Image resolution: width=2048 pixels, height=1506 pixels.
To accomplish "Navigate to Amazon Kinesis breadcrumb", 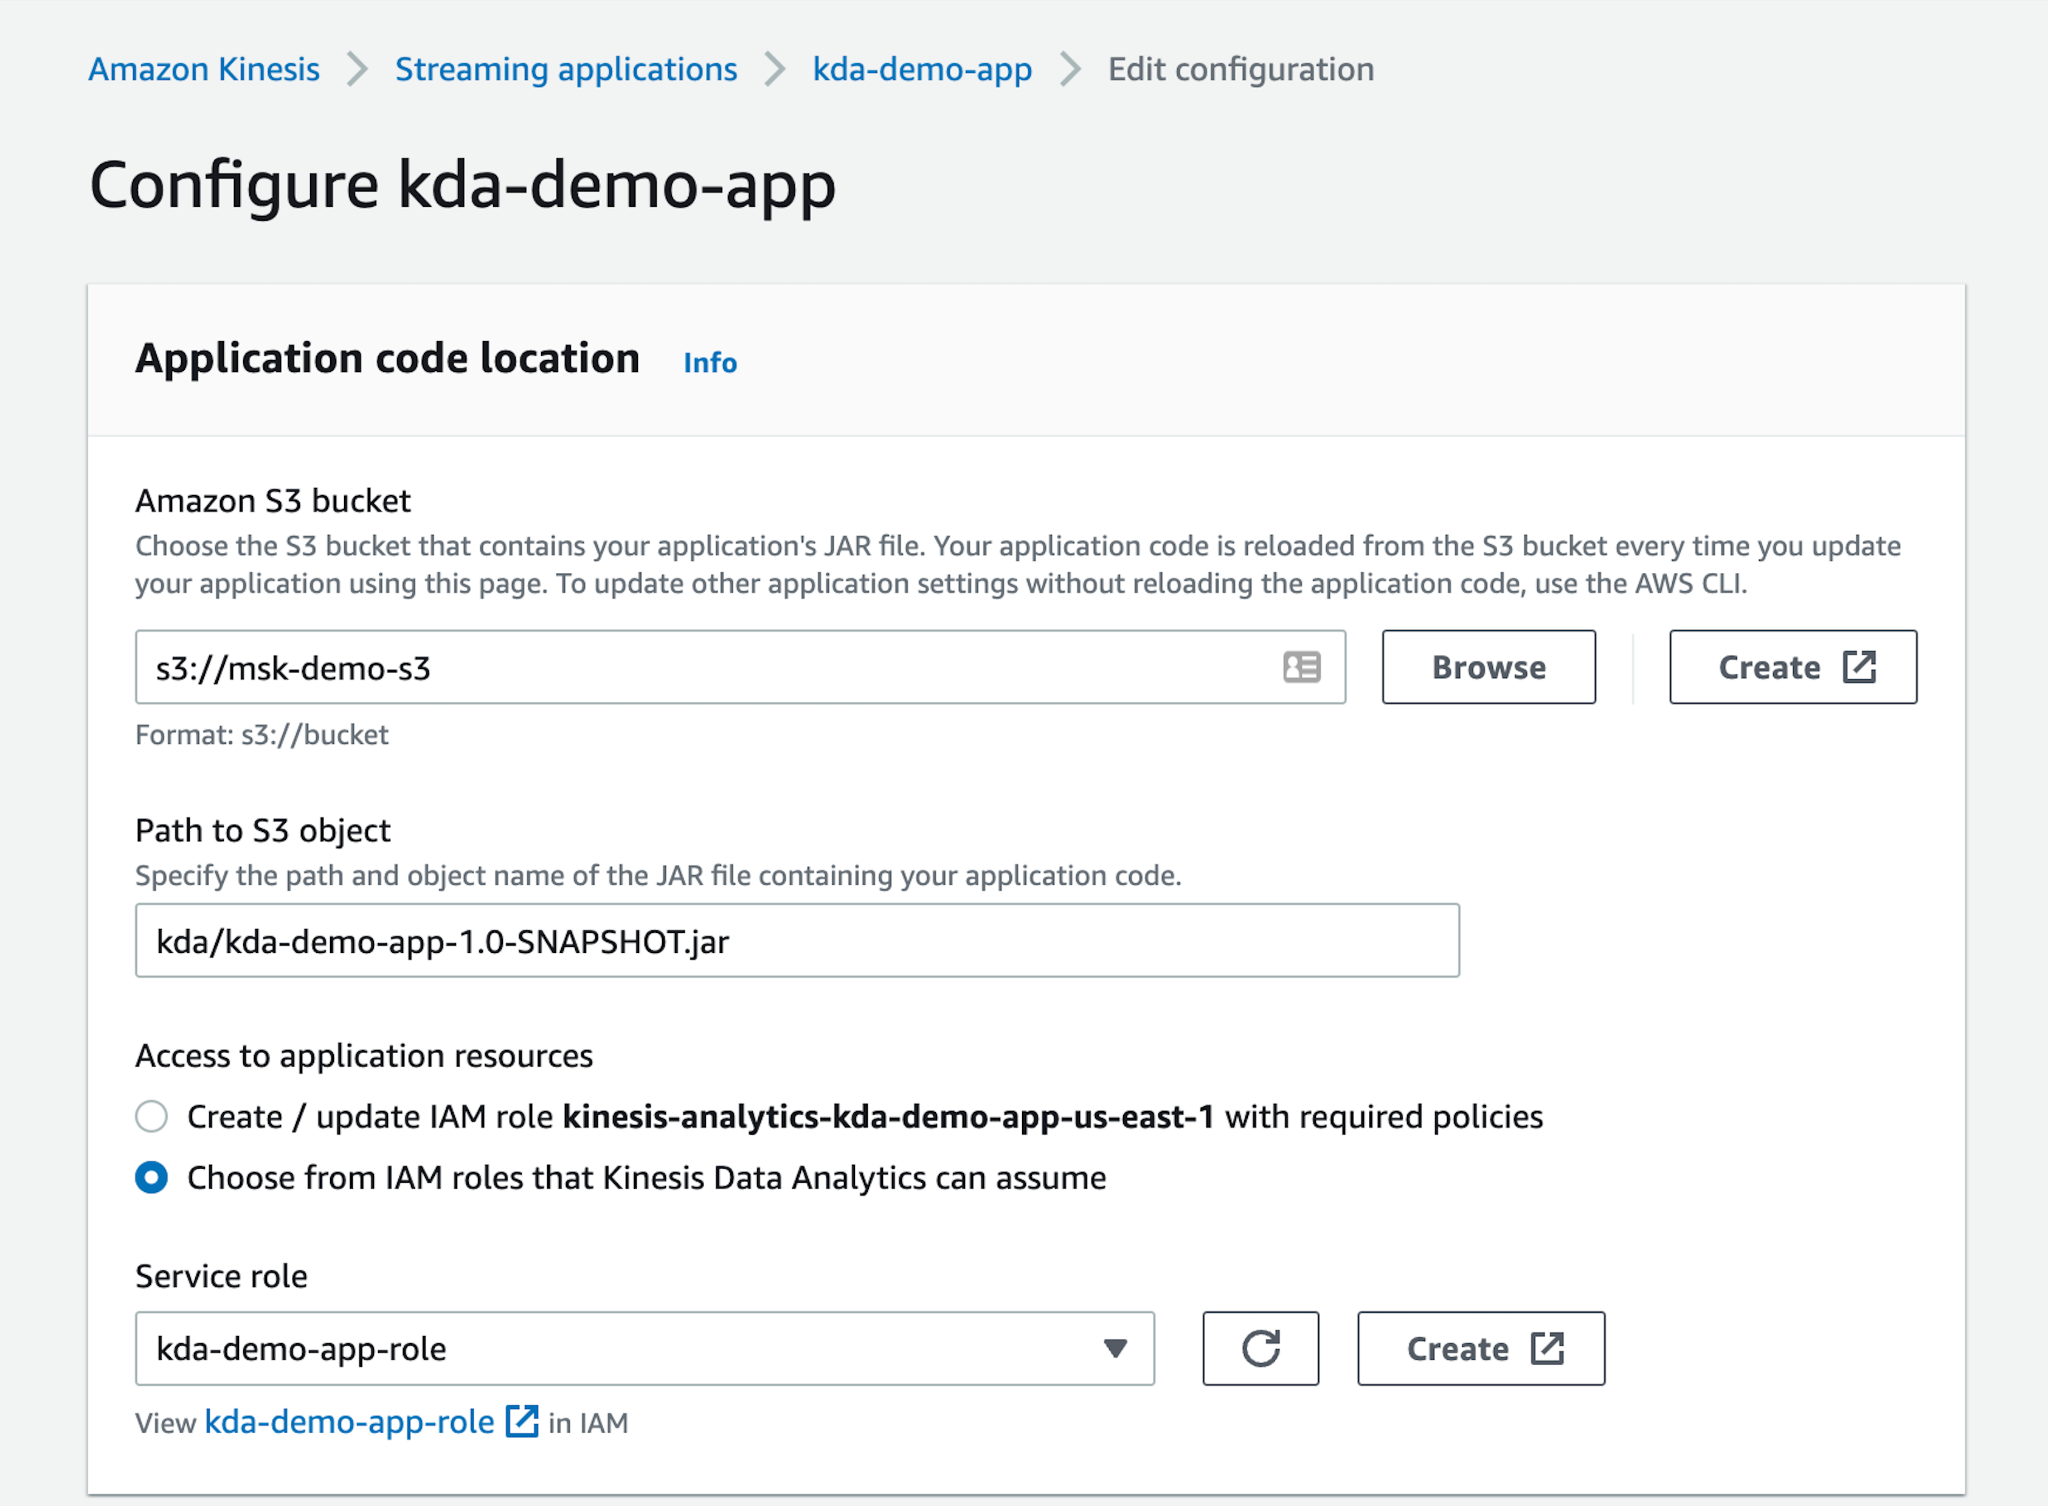I will tap(203, 68).
